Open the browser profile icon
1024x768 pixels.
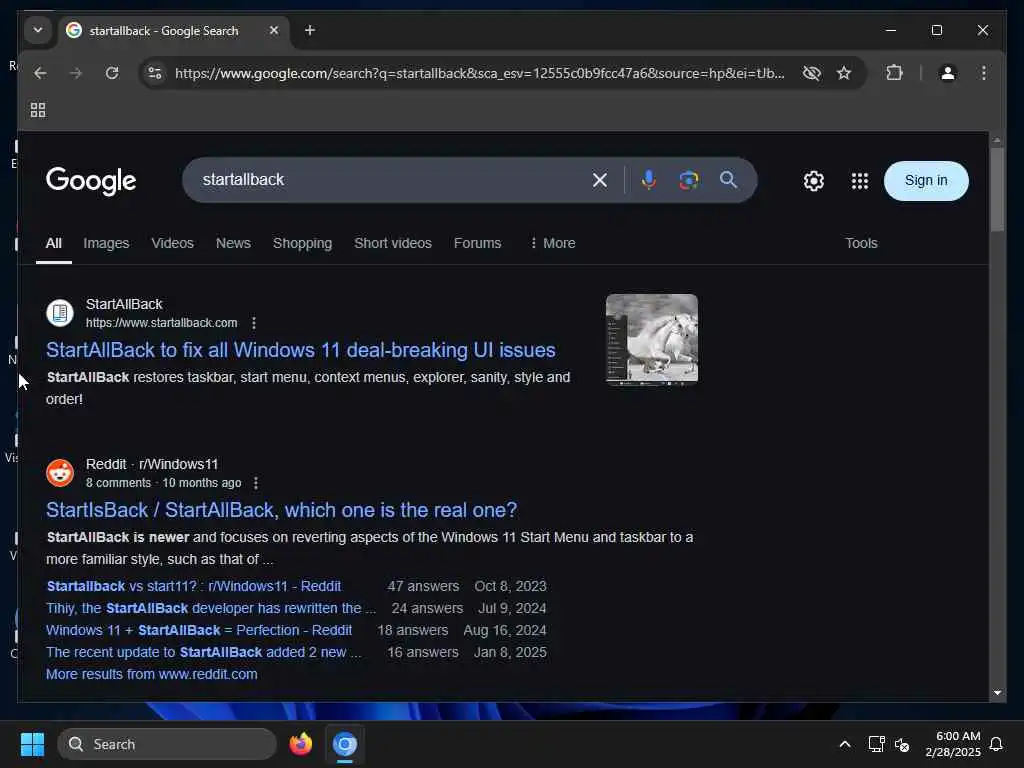948,73
